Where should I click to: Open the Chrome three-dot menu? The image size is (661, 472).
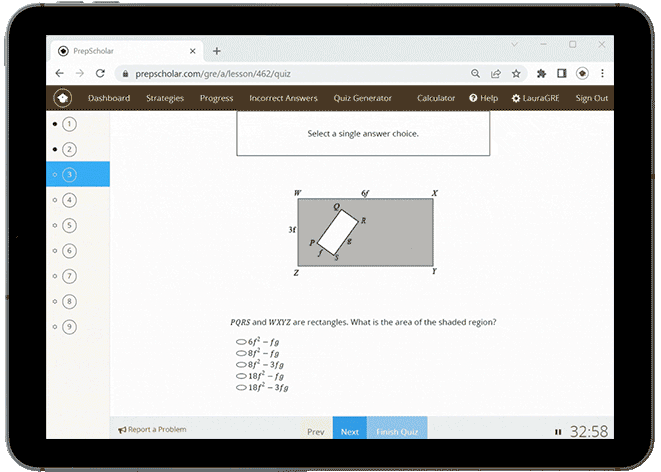[x=602, y=73]
